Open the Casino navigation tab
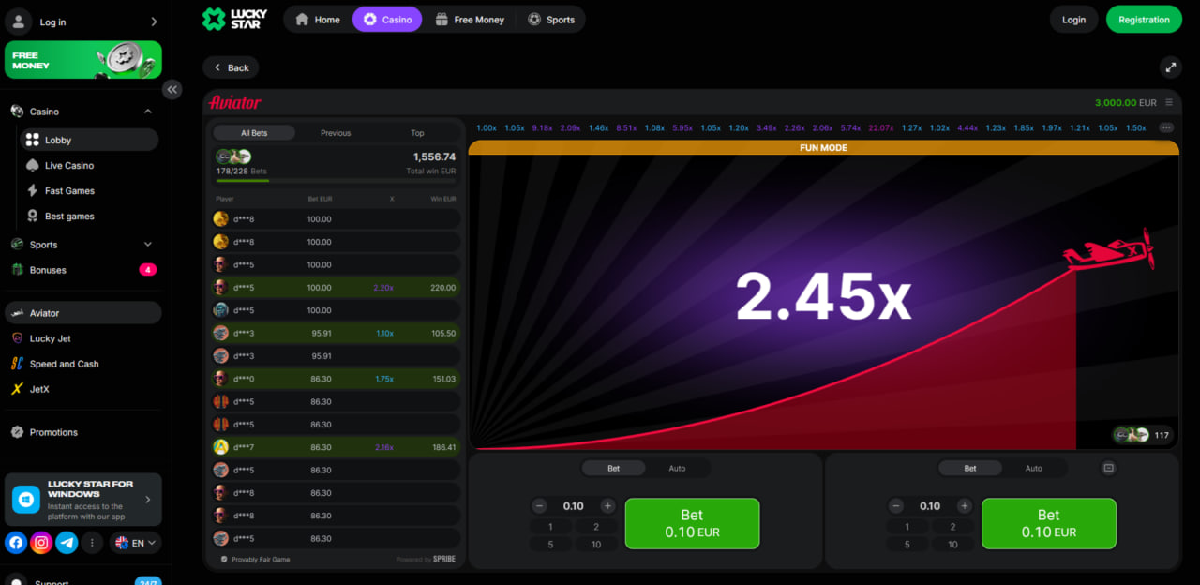This screenshot has height=585, width=1200. point(387,19)
